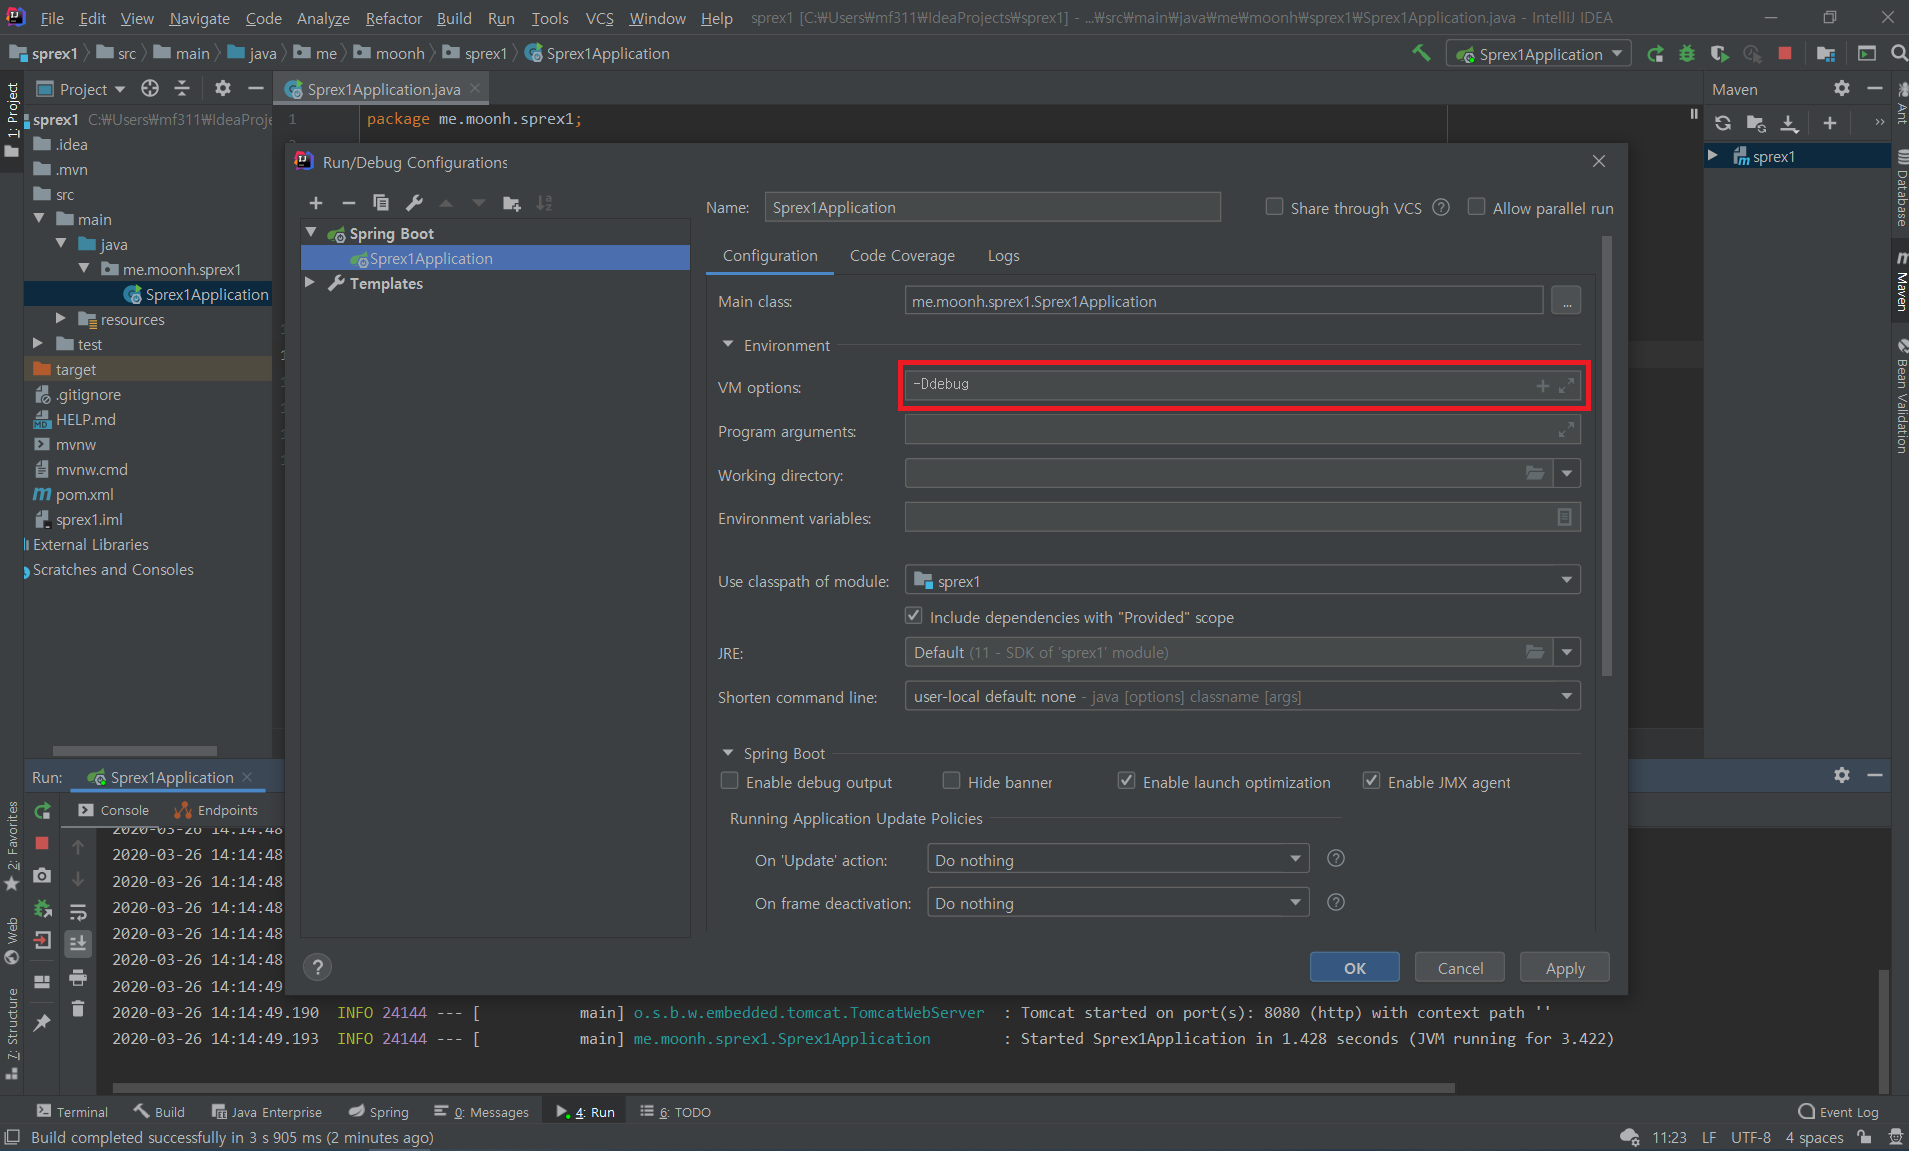
Task: Switch to Endpoints tab in Run panel
Action: [x=216, y=810]
